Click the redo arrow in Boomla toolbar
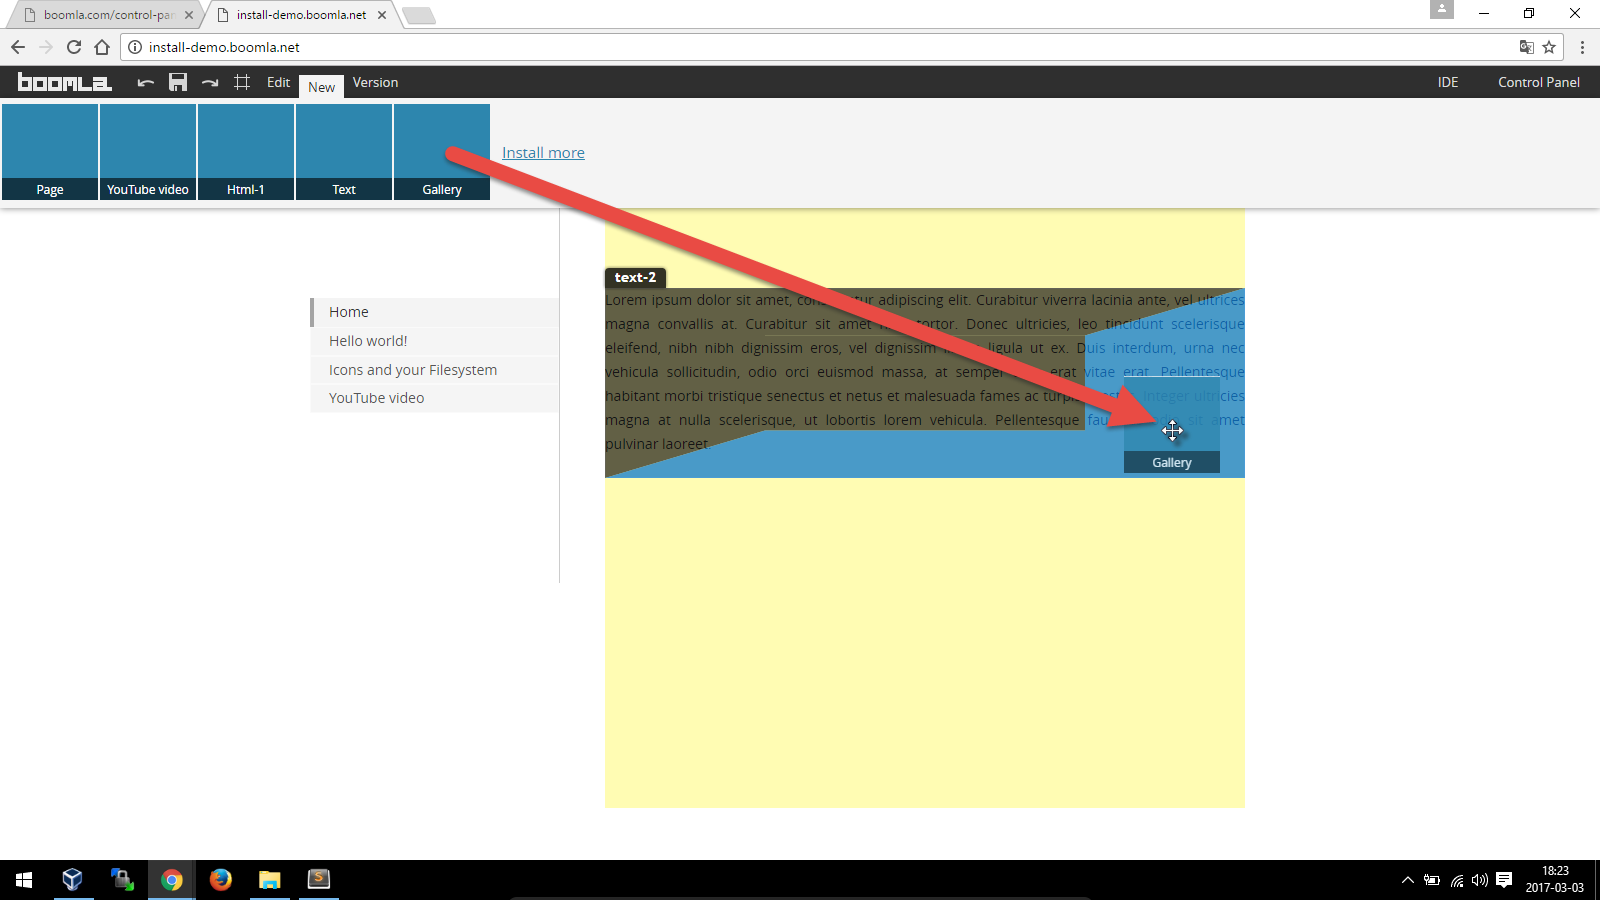 tap(210, 83)
